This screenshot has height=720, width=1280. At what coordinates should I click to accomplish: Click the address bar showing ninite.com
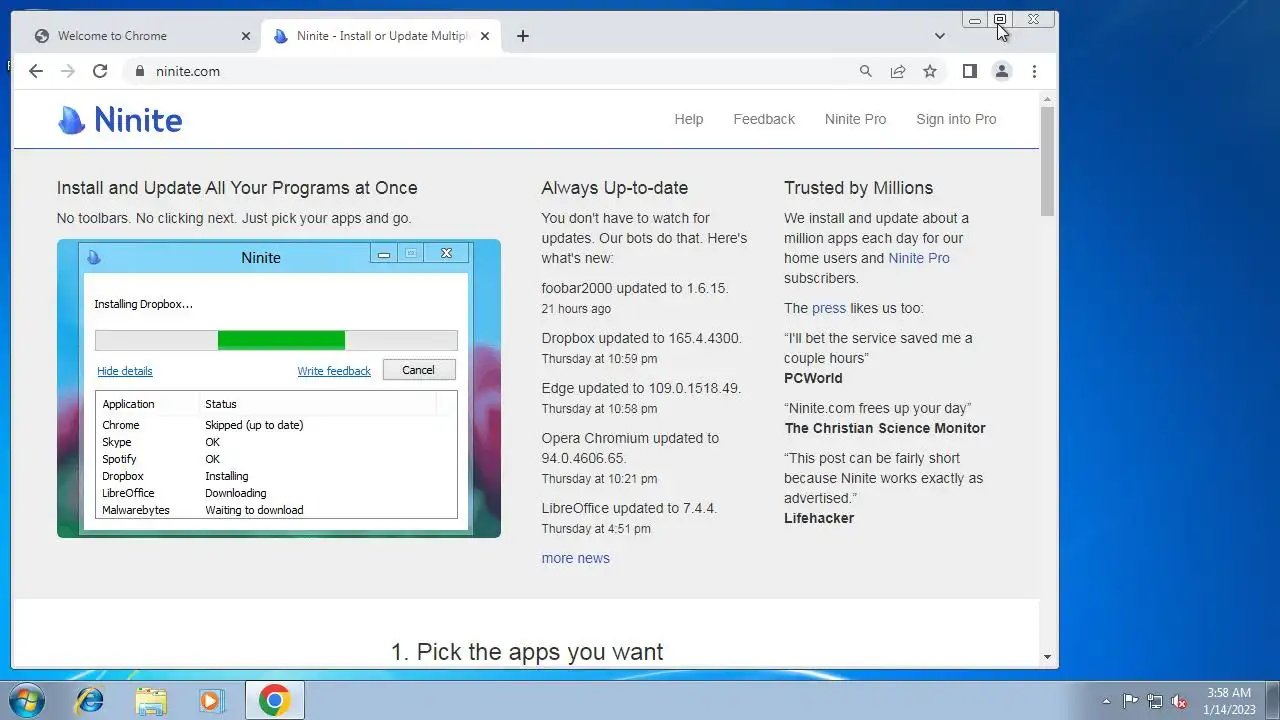pos(490,71)
